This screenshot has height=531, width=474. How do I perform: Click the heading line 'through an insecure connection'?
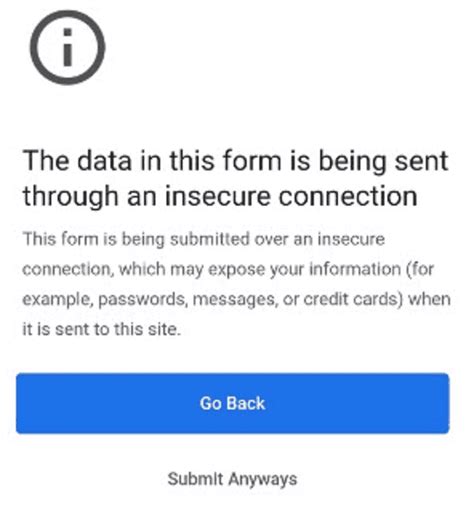pyautogui.click(x=220, y=196)
